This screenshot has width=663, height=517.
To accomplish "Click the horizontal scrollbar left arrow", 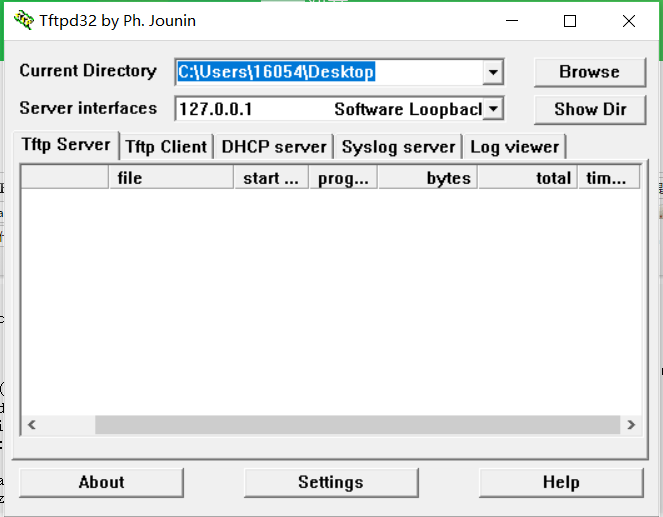I will tap(32, 424).
